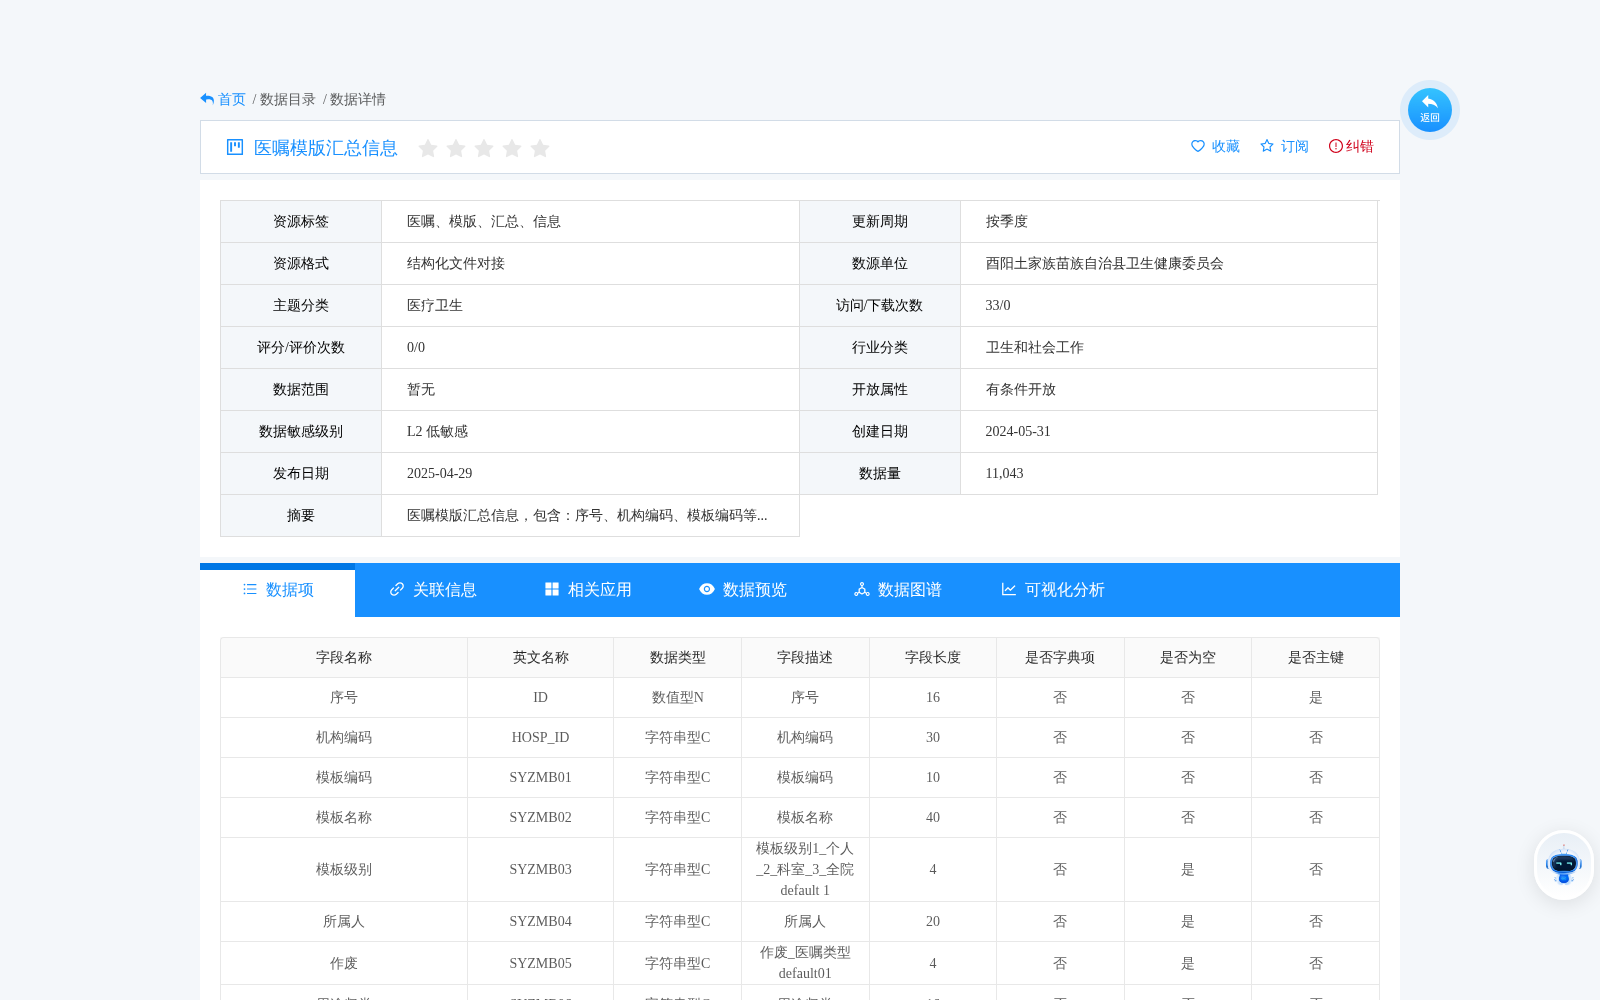Click the 33/0 visit download count
Screen dimensions: 1600x1000
click(998, 305)
